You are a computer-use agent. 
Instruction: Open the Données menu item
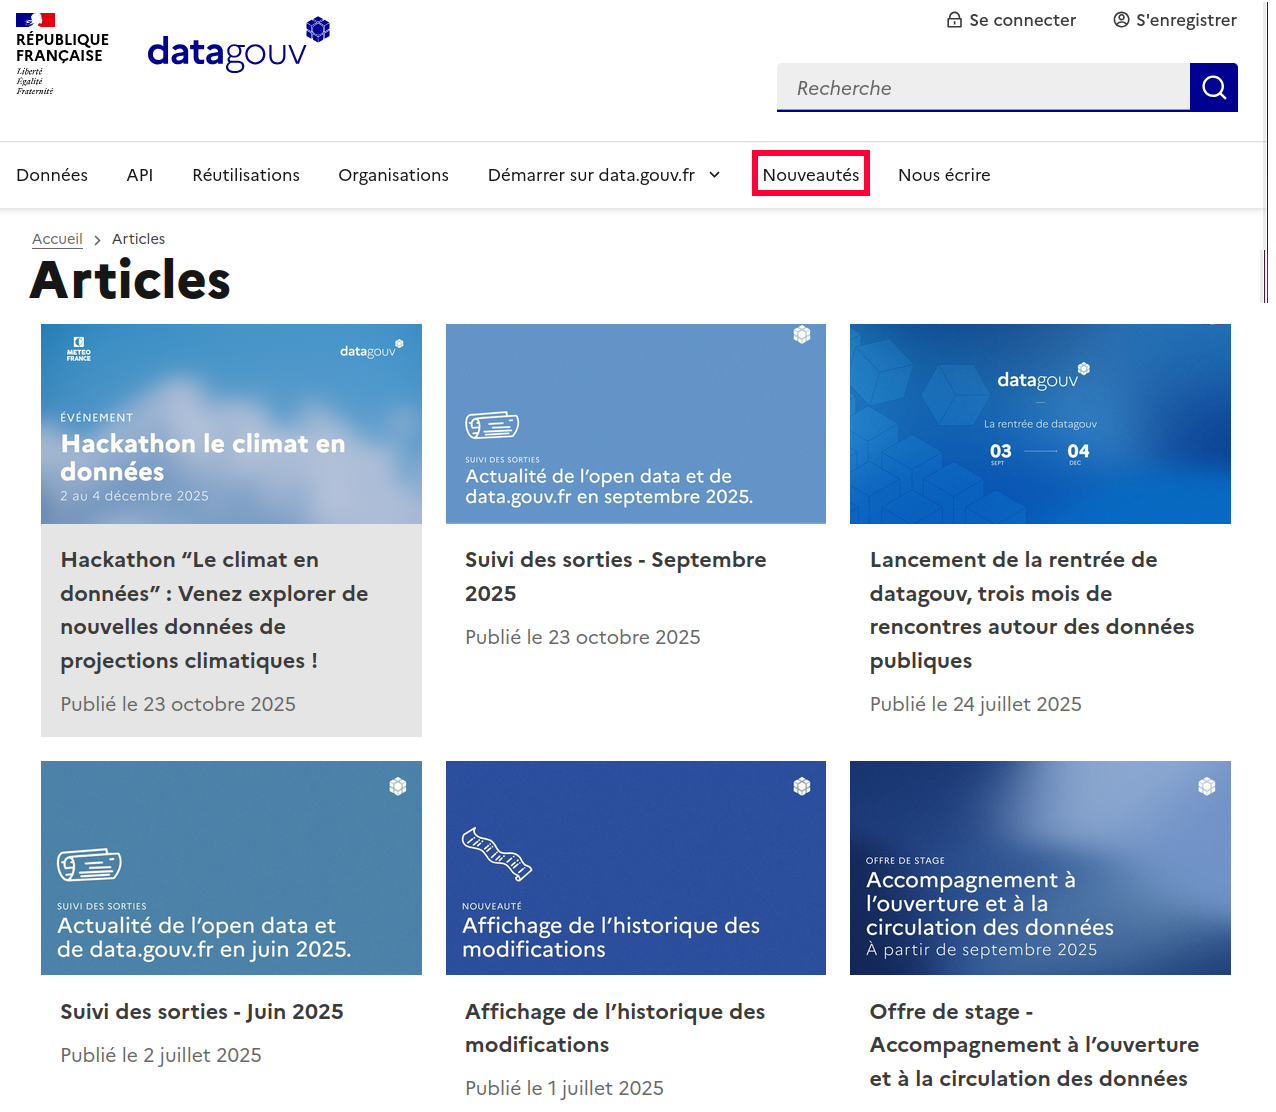click(52, 175)
